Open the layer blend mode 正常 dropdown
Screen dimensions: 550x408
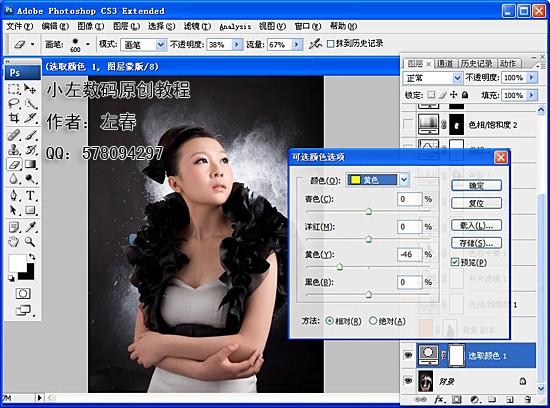432,78
